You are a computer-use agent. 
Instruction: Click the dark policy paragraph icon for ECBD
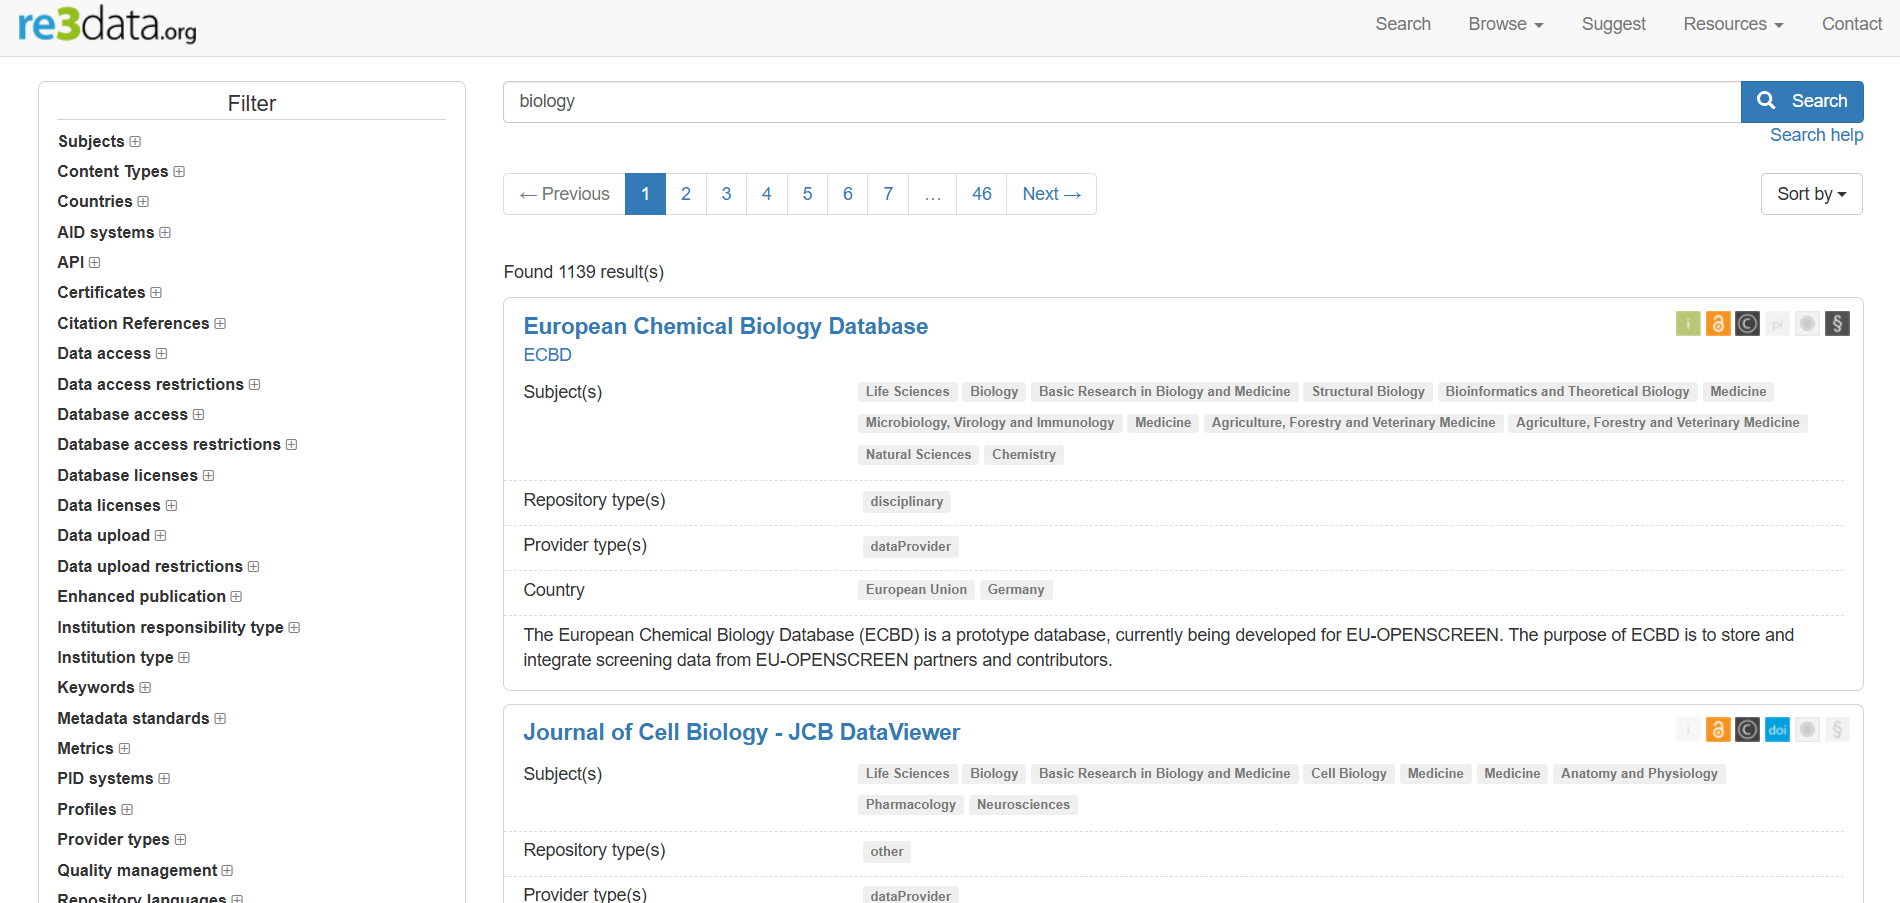click(1837, 324)
